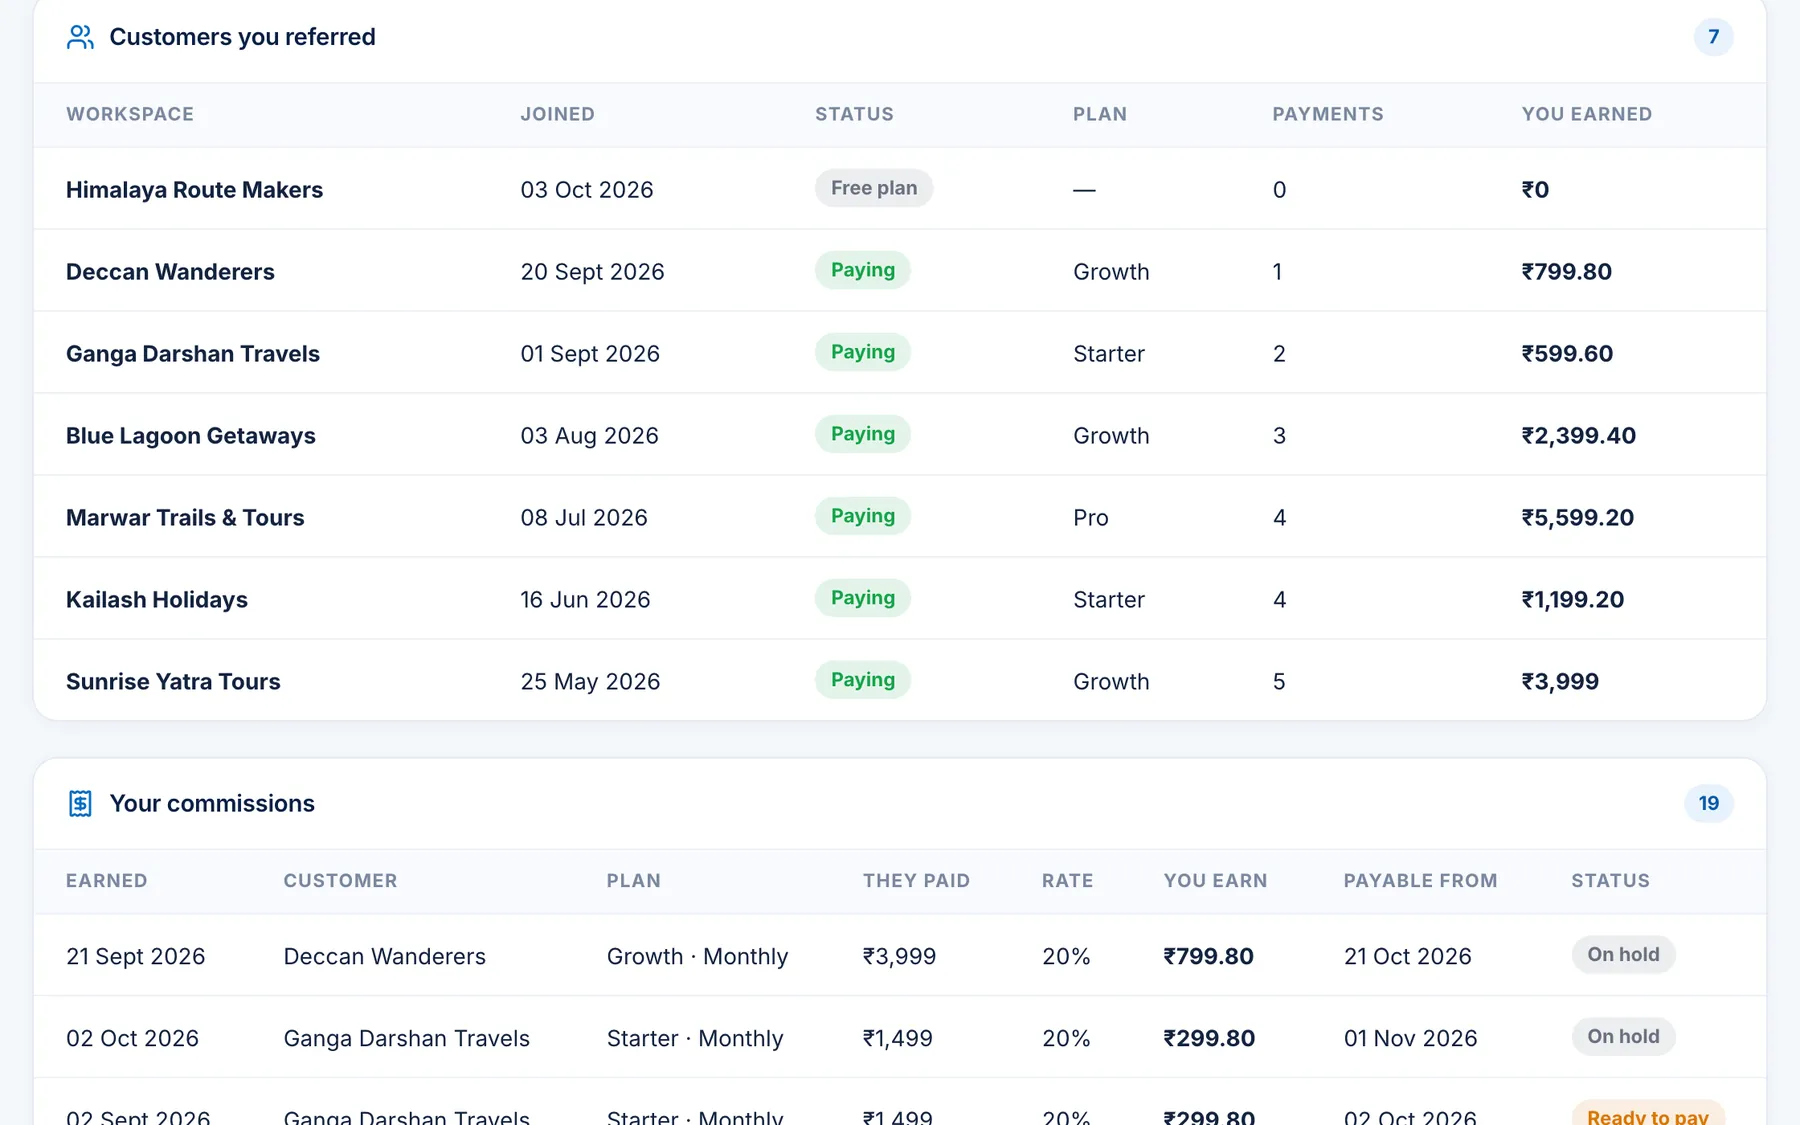Click joined date 25 May 2026
1800x1125 pixels.
pyautogui.click(x=590, y=682)
